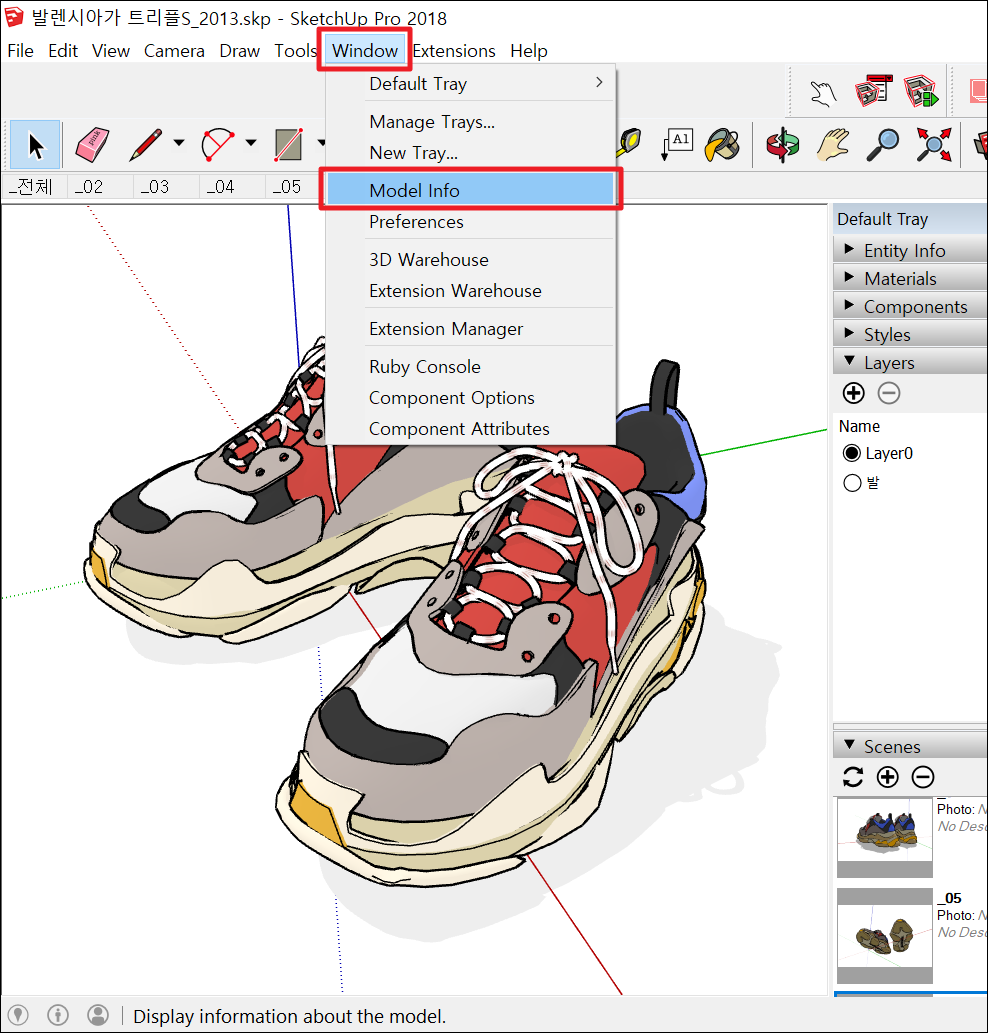Click the delete layer minus button

889,393
